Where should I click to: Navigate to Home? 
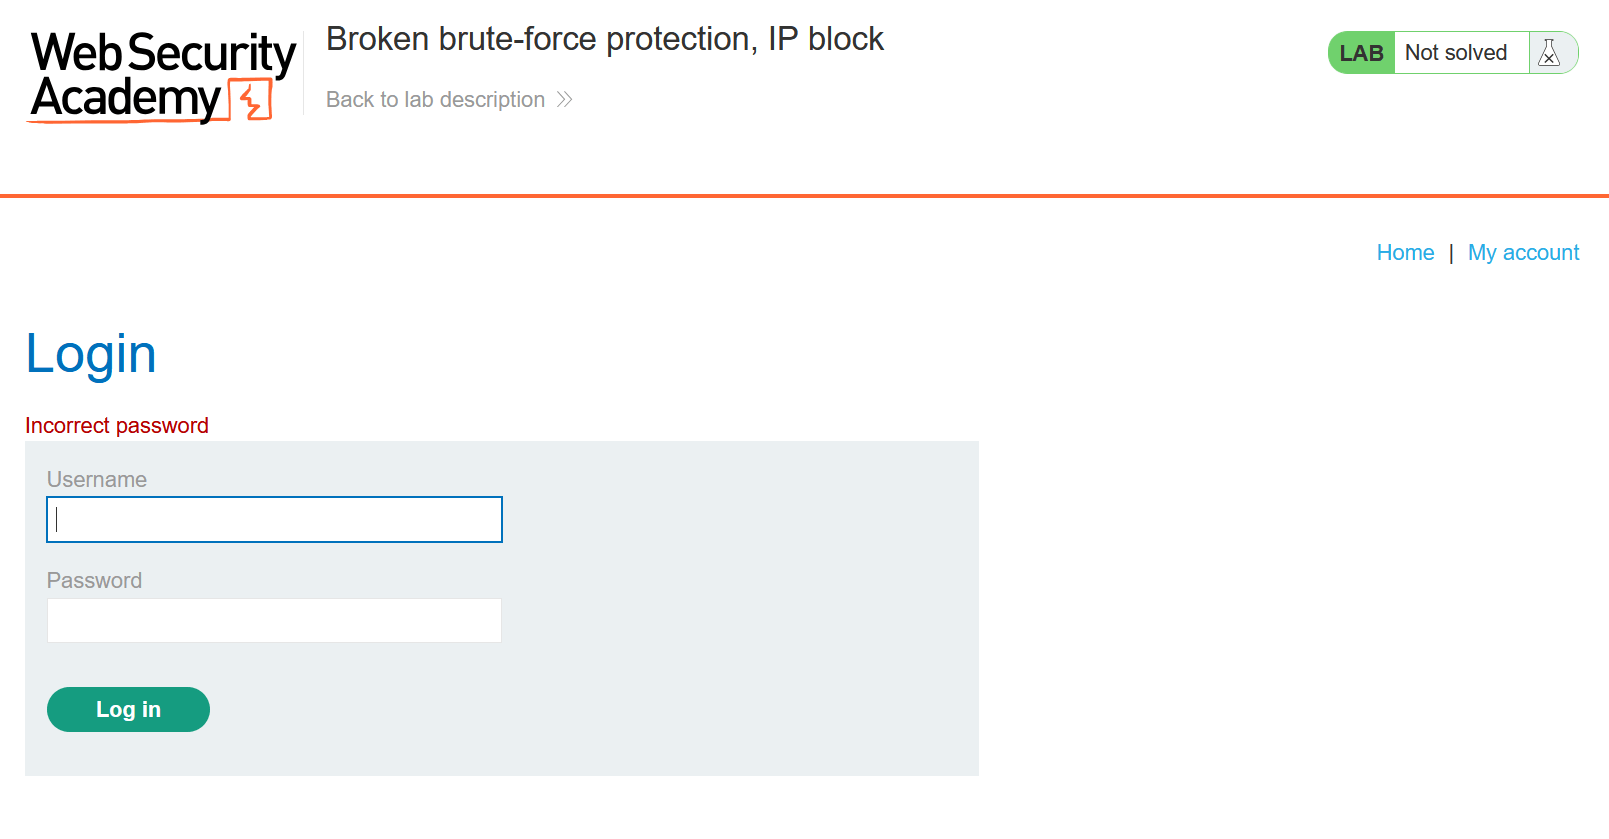point(1405,252)
